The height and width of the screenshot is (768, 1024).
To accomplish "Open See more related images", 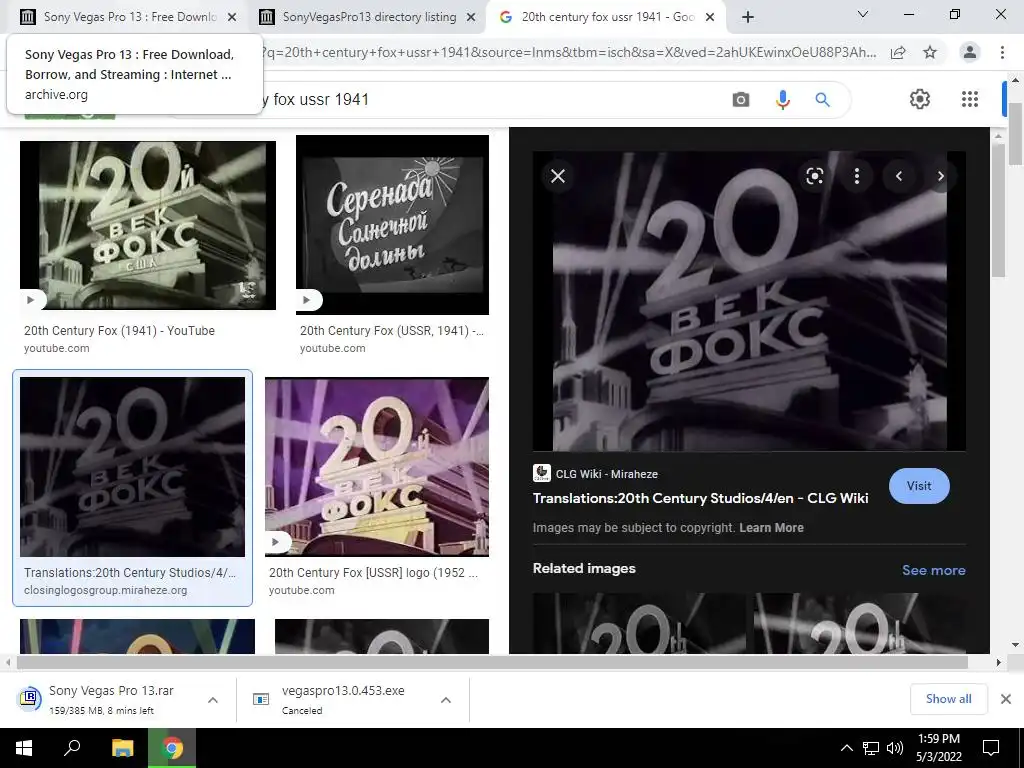I will coord(934,570).
